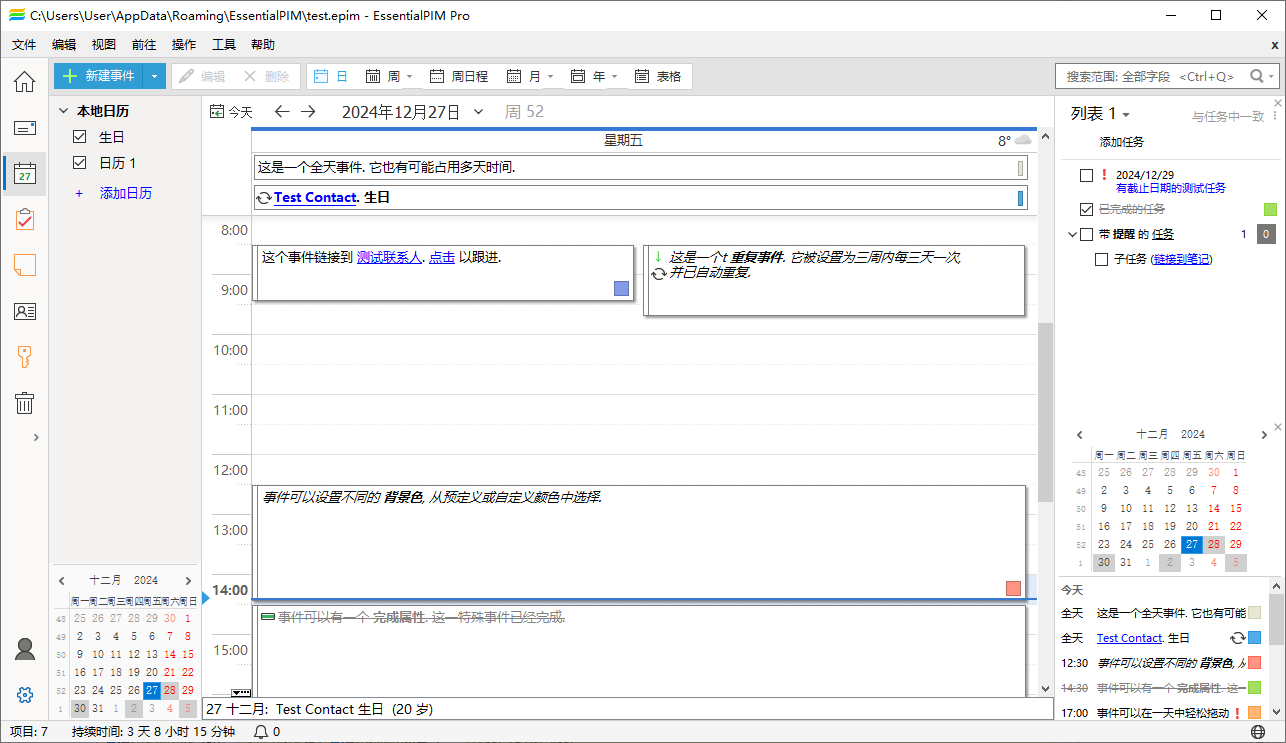Toggle the 日历 1 calendar checkbox
This screenshot has width=1286, height=743.
(81, 163)
